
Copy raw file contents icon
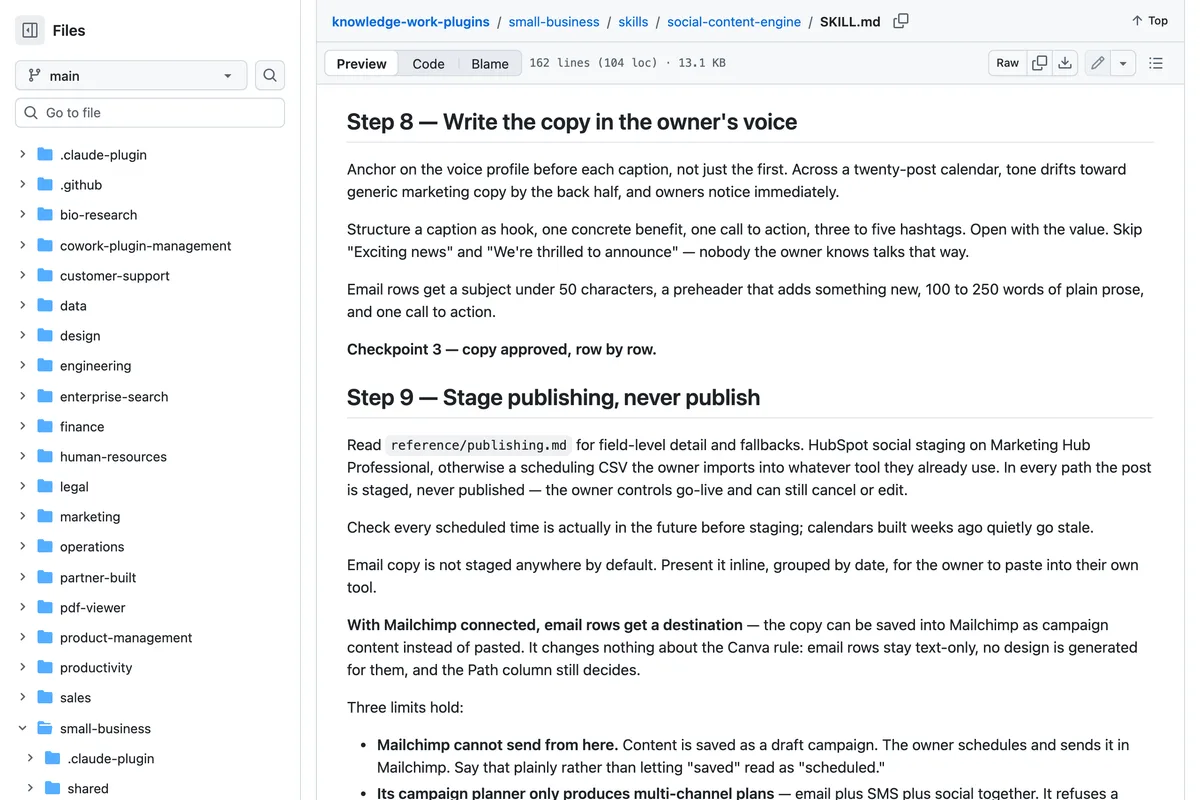pos(1040,63)
